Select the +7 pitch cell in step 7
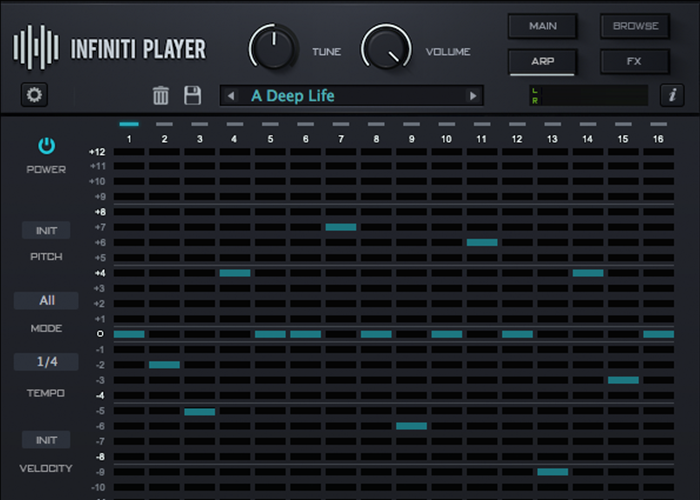Image resolution: width=700 pixels, height=500 pixels. (x=341, y=227)
